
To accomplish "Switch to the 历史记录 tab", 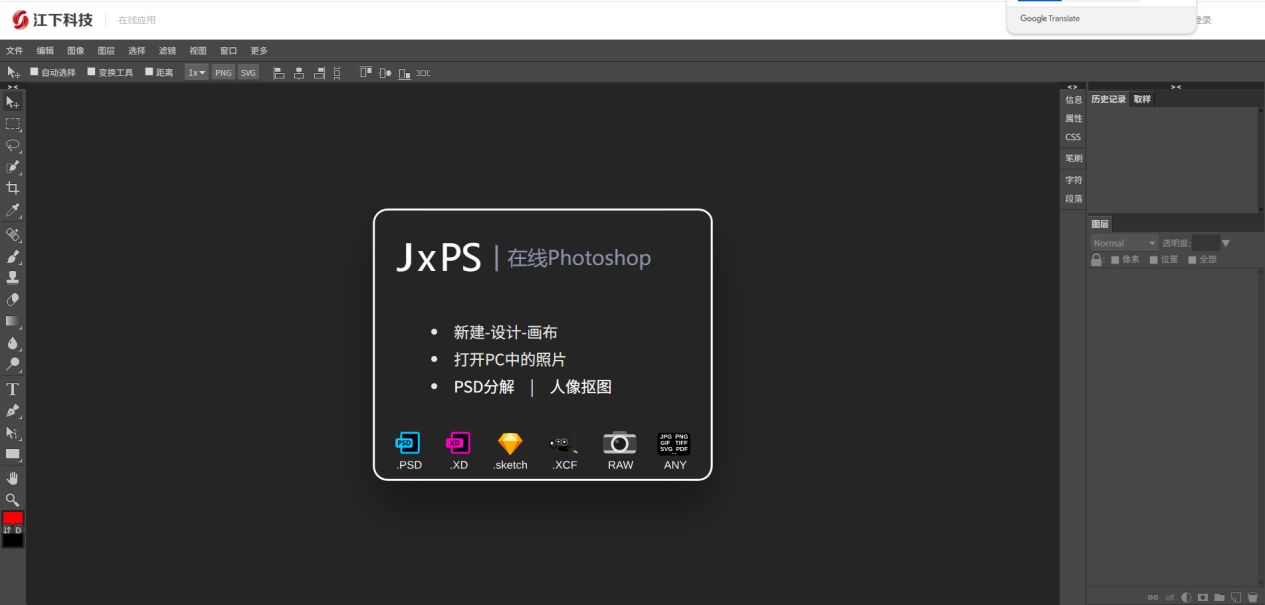I will click(x=1108, y=99).
